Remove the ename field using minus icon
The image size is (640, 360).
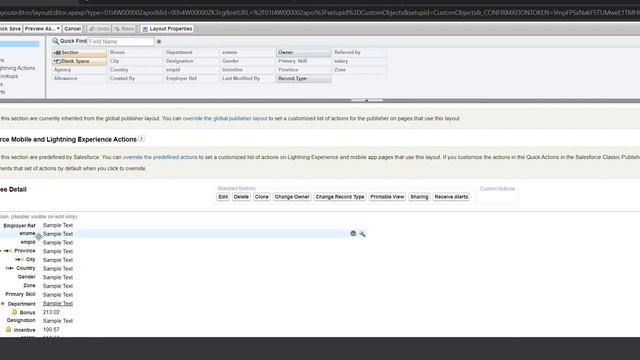[x=353, y=233]
